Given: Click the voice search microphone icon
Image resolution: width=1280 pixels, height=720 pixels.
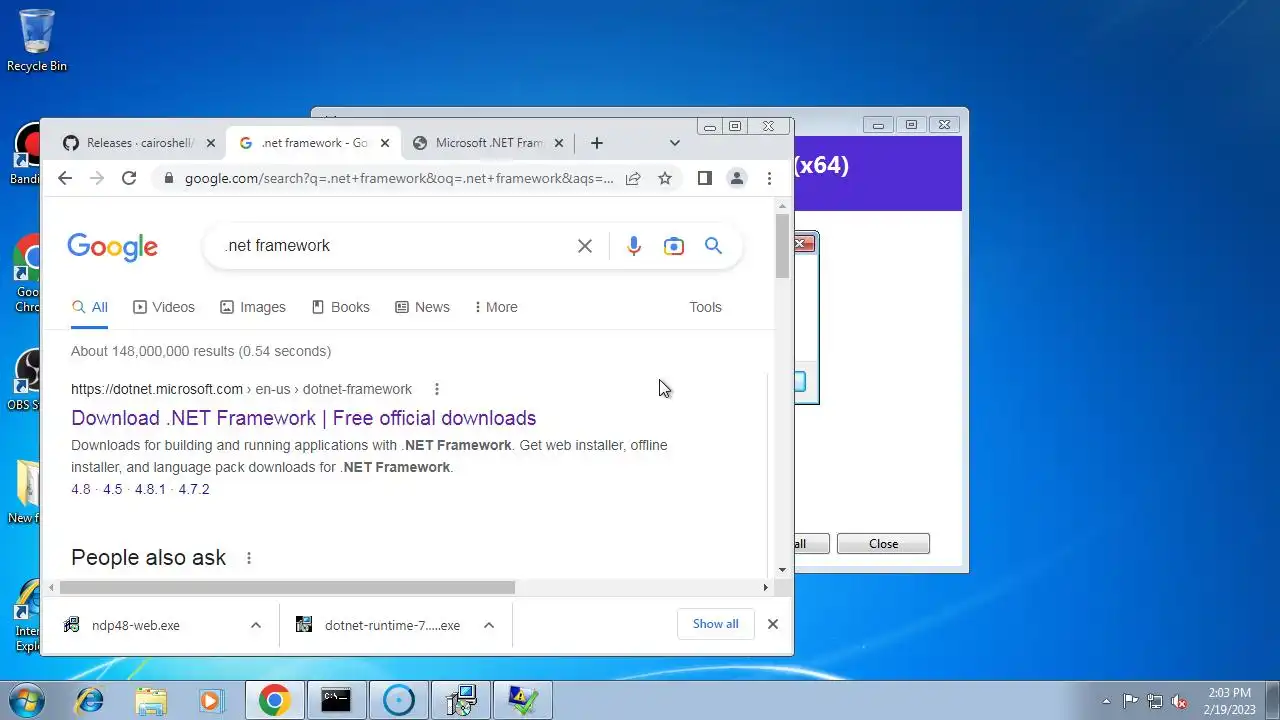Looking at the screenshot, I should click(634, 246).
